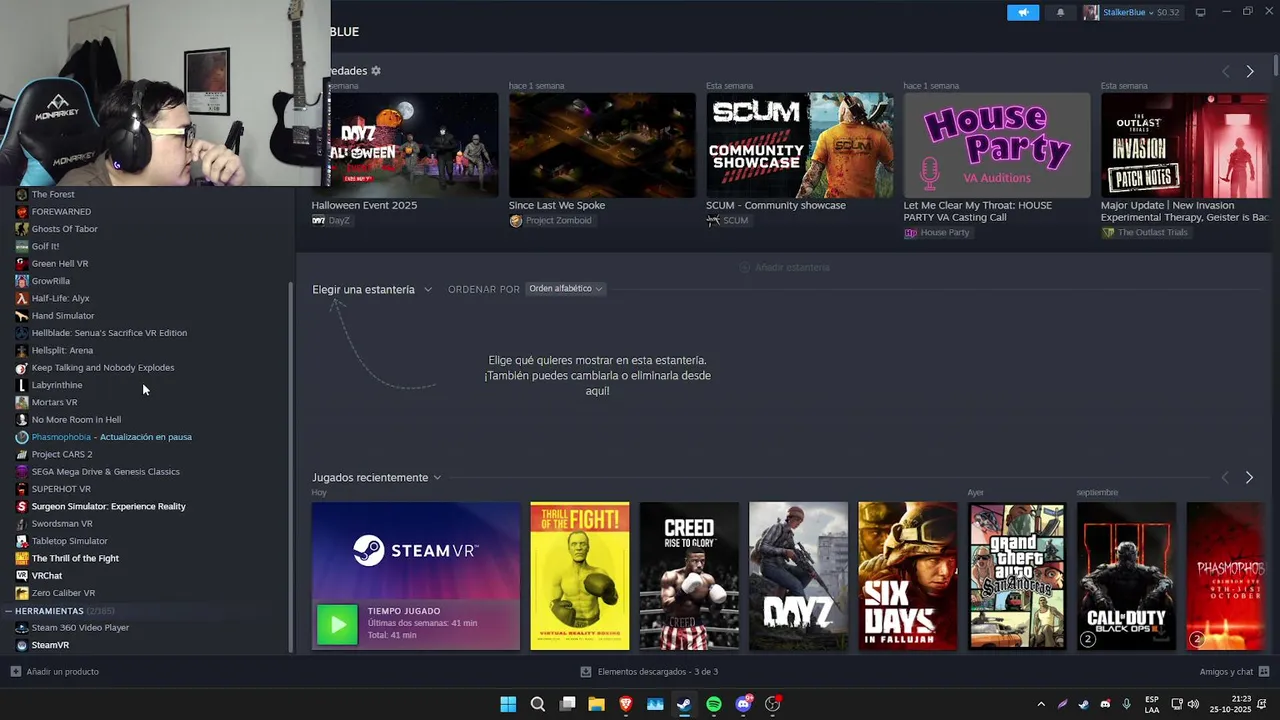Select SEGA Mega Drive & Genesis Classics
The height and width of the screenshot is (720, 1280).
tap(105, 472)
